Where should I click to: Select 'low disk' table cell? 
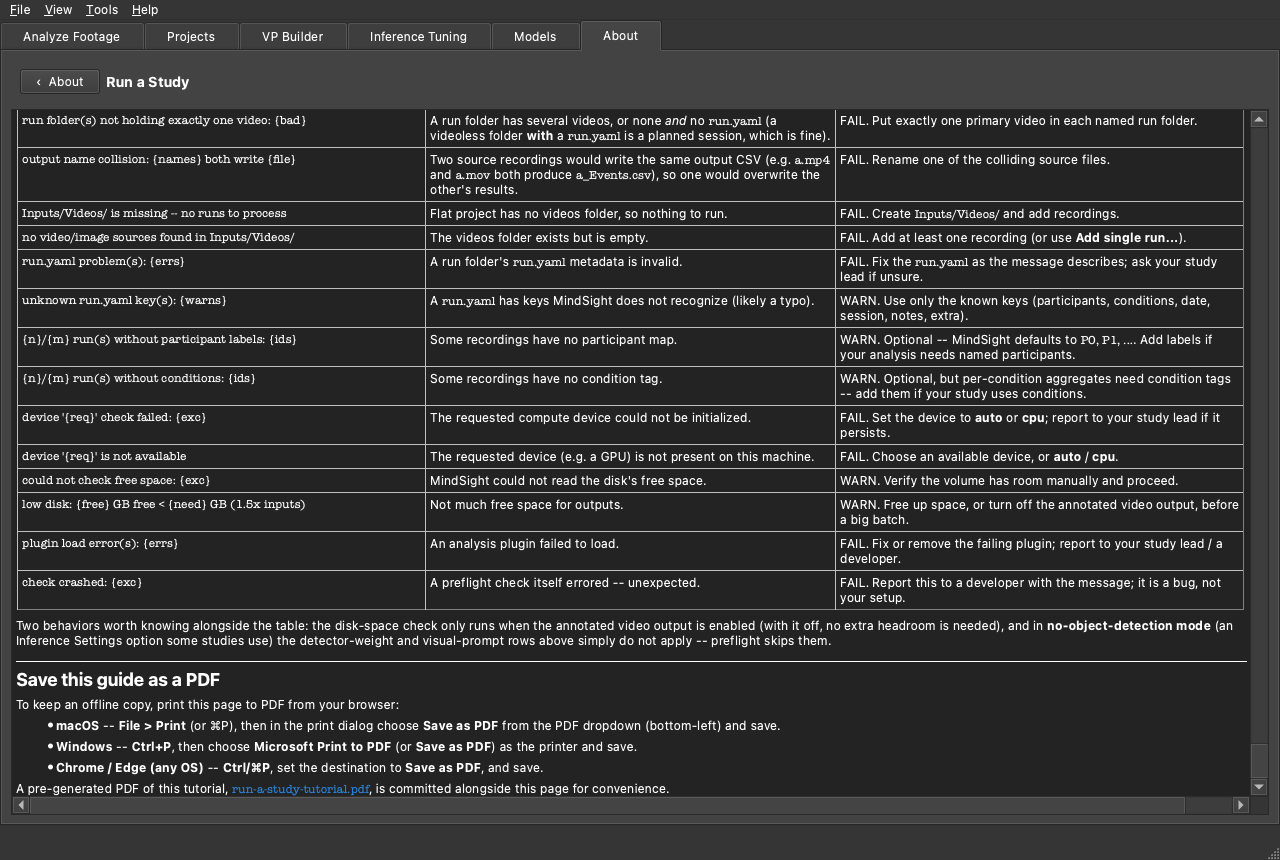pyautogui.click(x=221, y=512)
